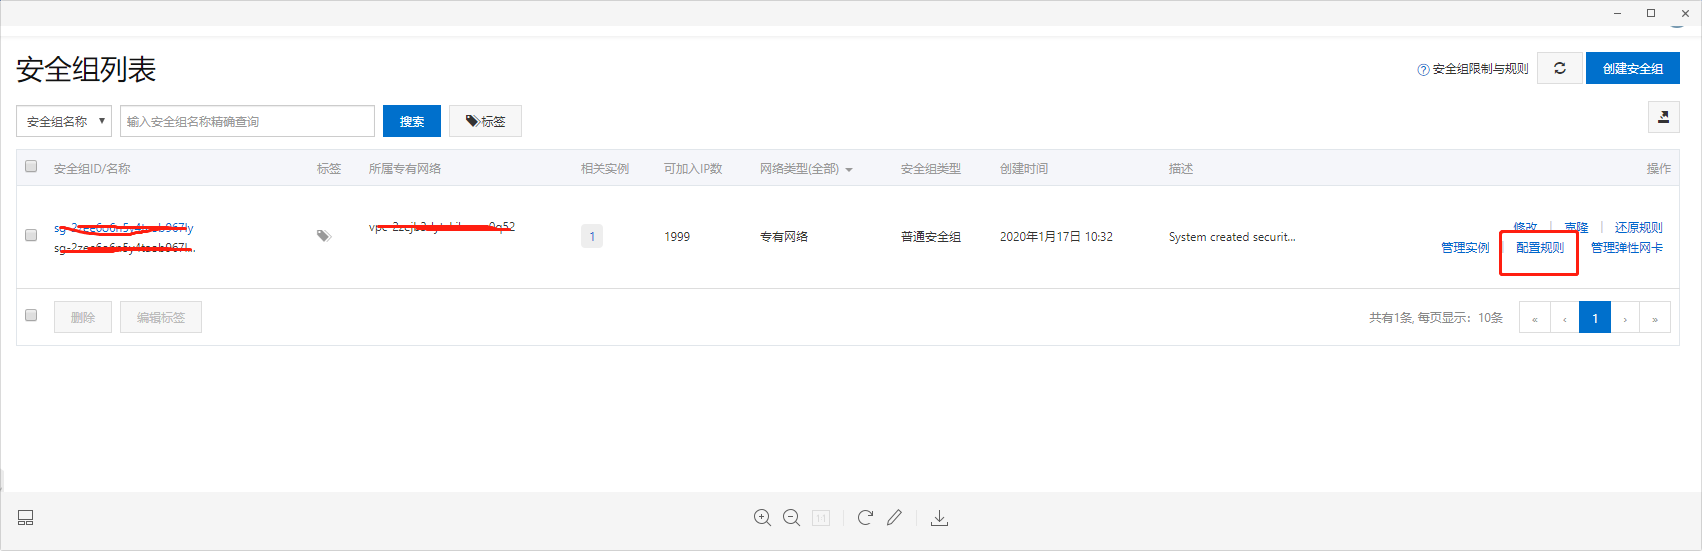Click the 创建时间 column header

pyautogui.click(x=1024, y=169)
